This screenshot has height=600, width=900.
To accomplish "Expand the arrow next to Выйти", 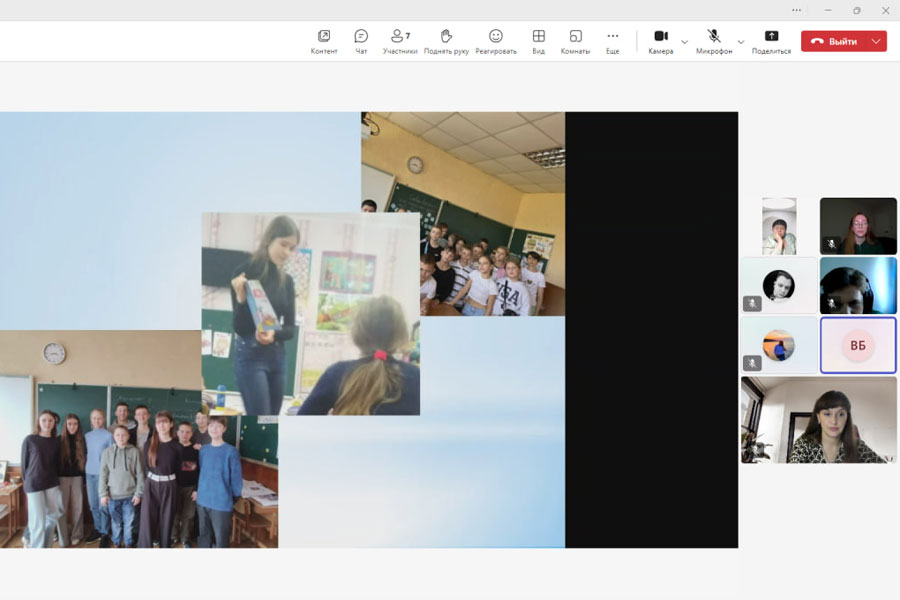I will coord(876,41).
